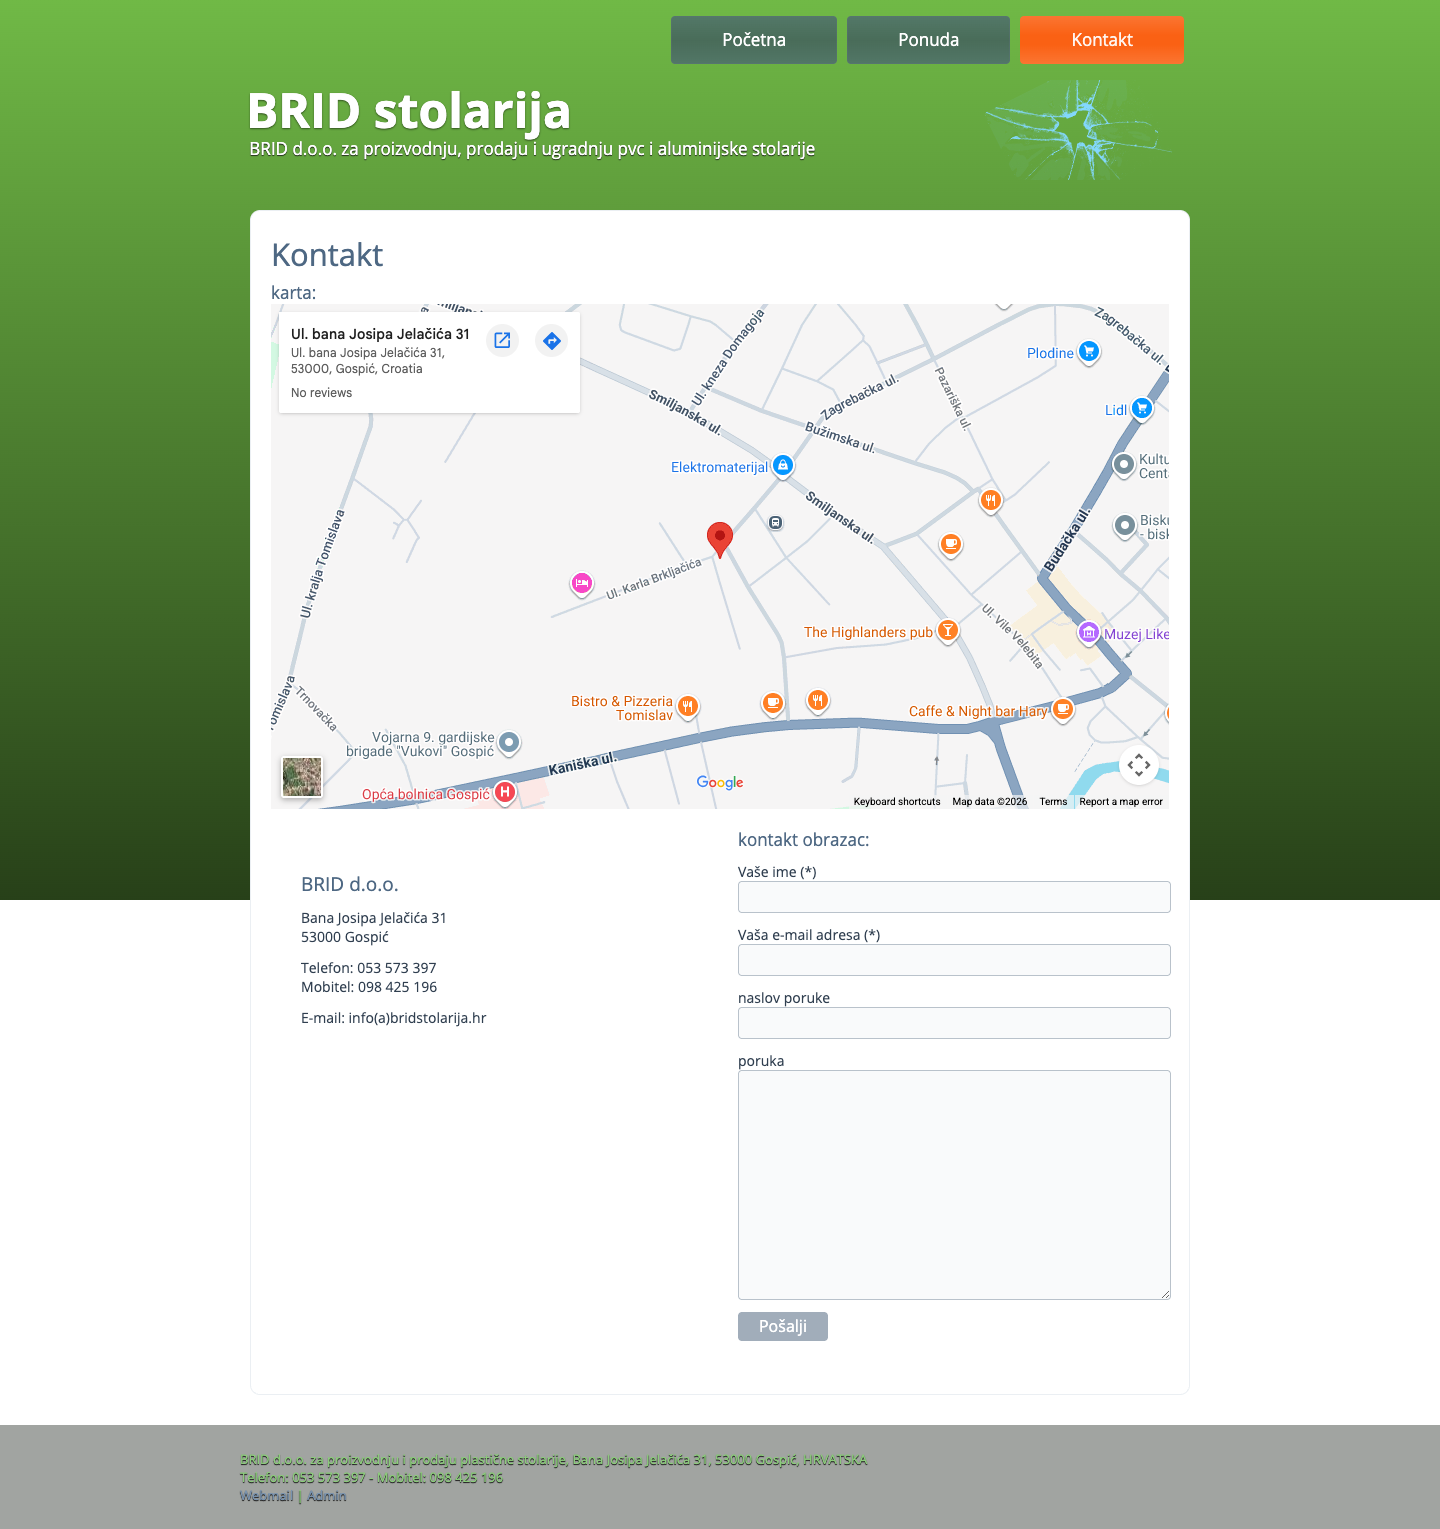Click 'E-mail: info(a)bridstolarija.hr' text
Screen dimensions: 1440x1529
click(394, 1018)
